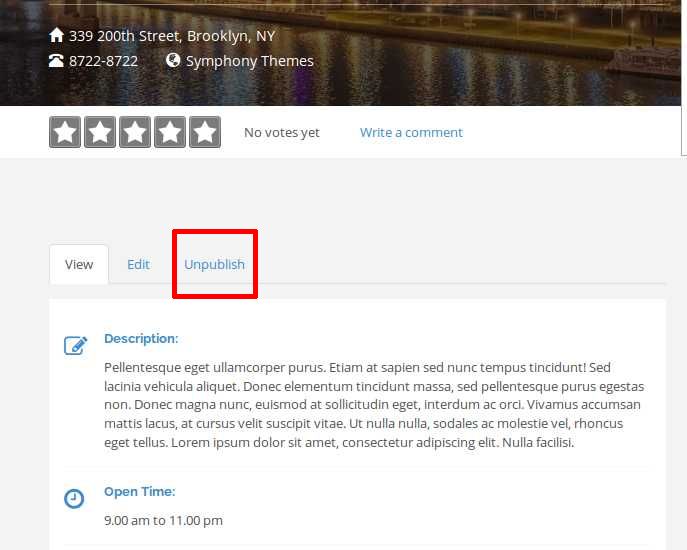687x550 pixels.
Task: Give a two-star rating
Action: tap(100, 132)
